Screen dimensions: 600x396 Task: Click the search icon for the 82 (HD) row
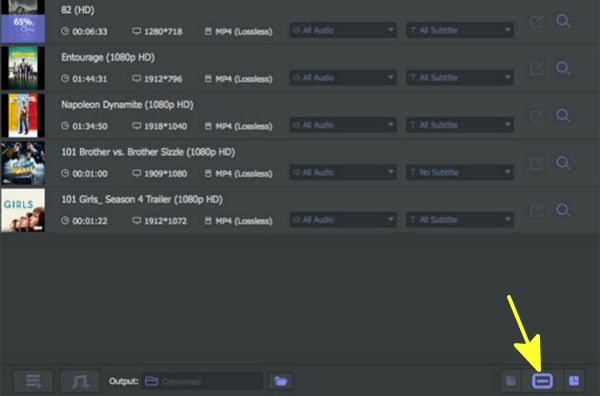point(563,21)
